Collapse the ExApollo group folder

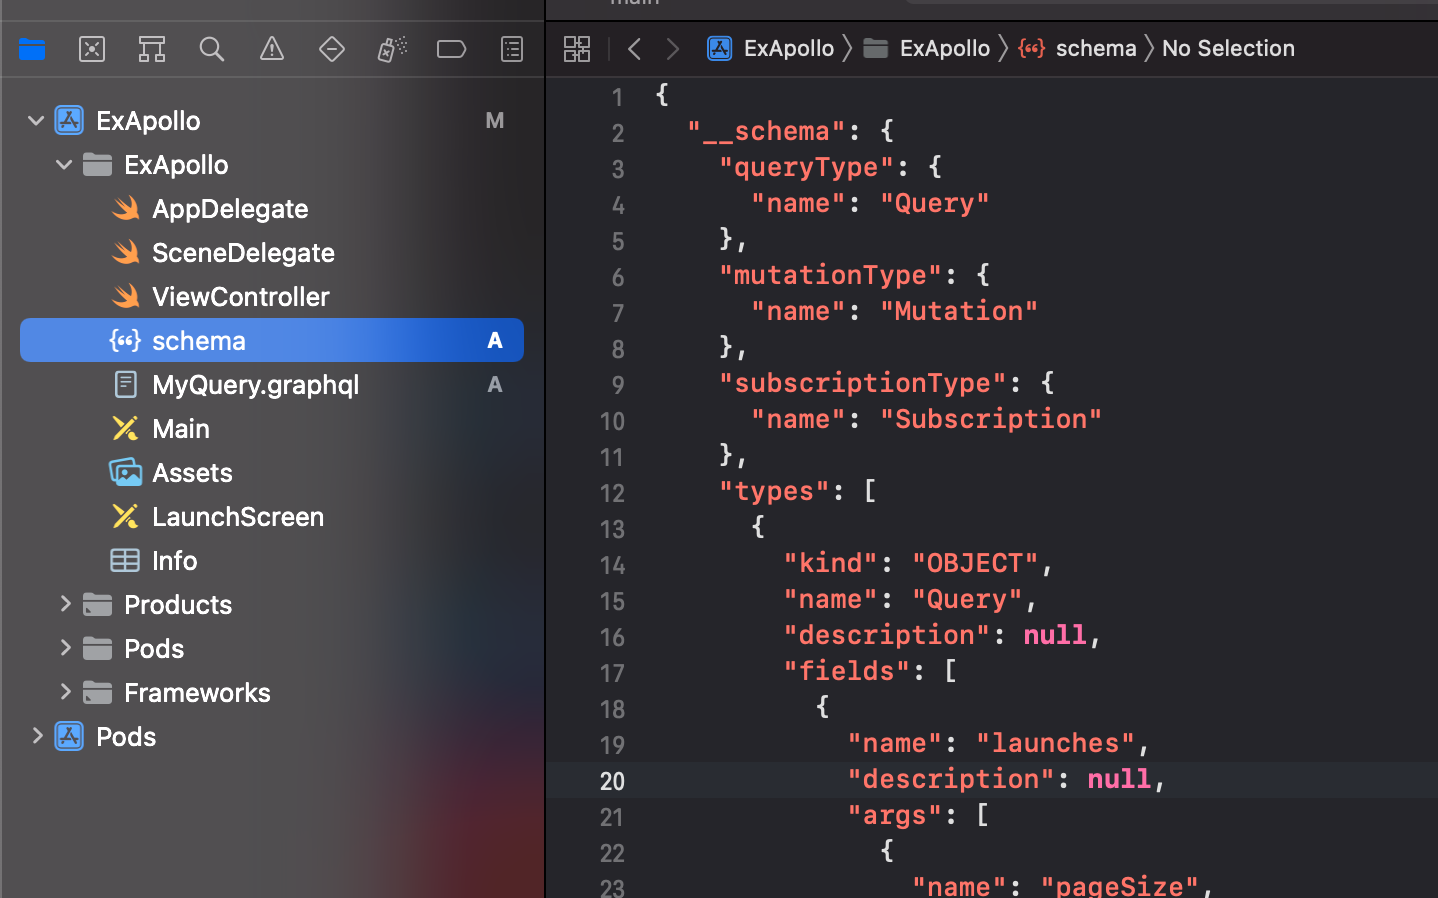tap(64, 165)
